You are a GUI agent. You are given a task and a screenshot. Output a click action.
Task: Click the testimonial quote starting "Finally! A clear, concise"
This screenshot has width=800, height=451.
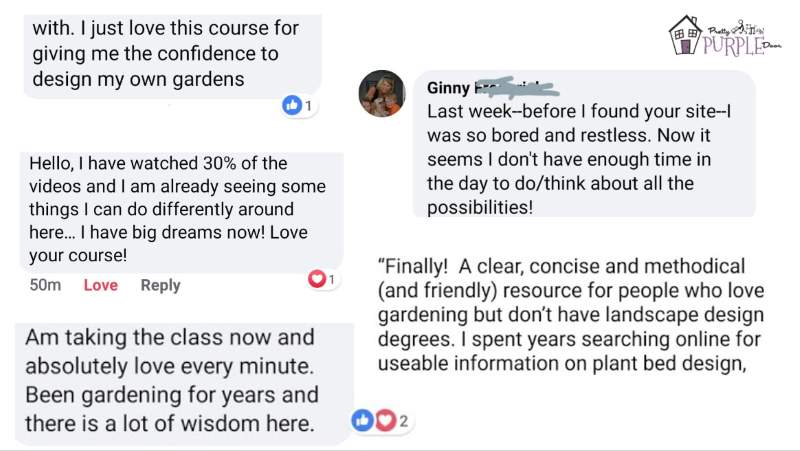[x=570, y=314]
